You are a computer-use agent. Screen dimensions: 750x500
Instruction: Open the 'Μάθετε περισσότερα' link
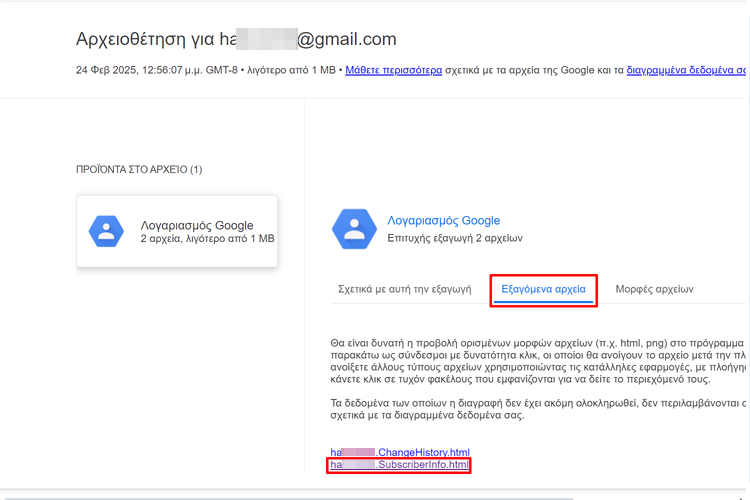[394, 70]
